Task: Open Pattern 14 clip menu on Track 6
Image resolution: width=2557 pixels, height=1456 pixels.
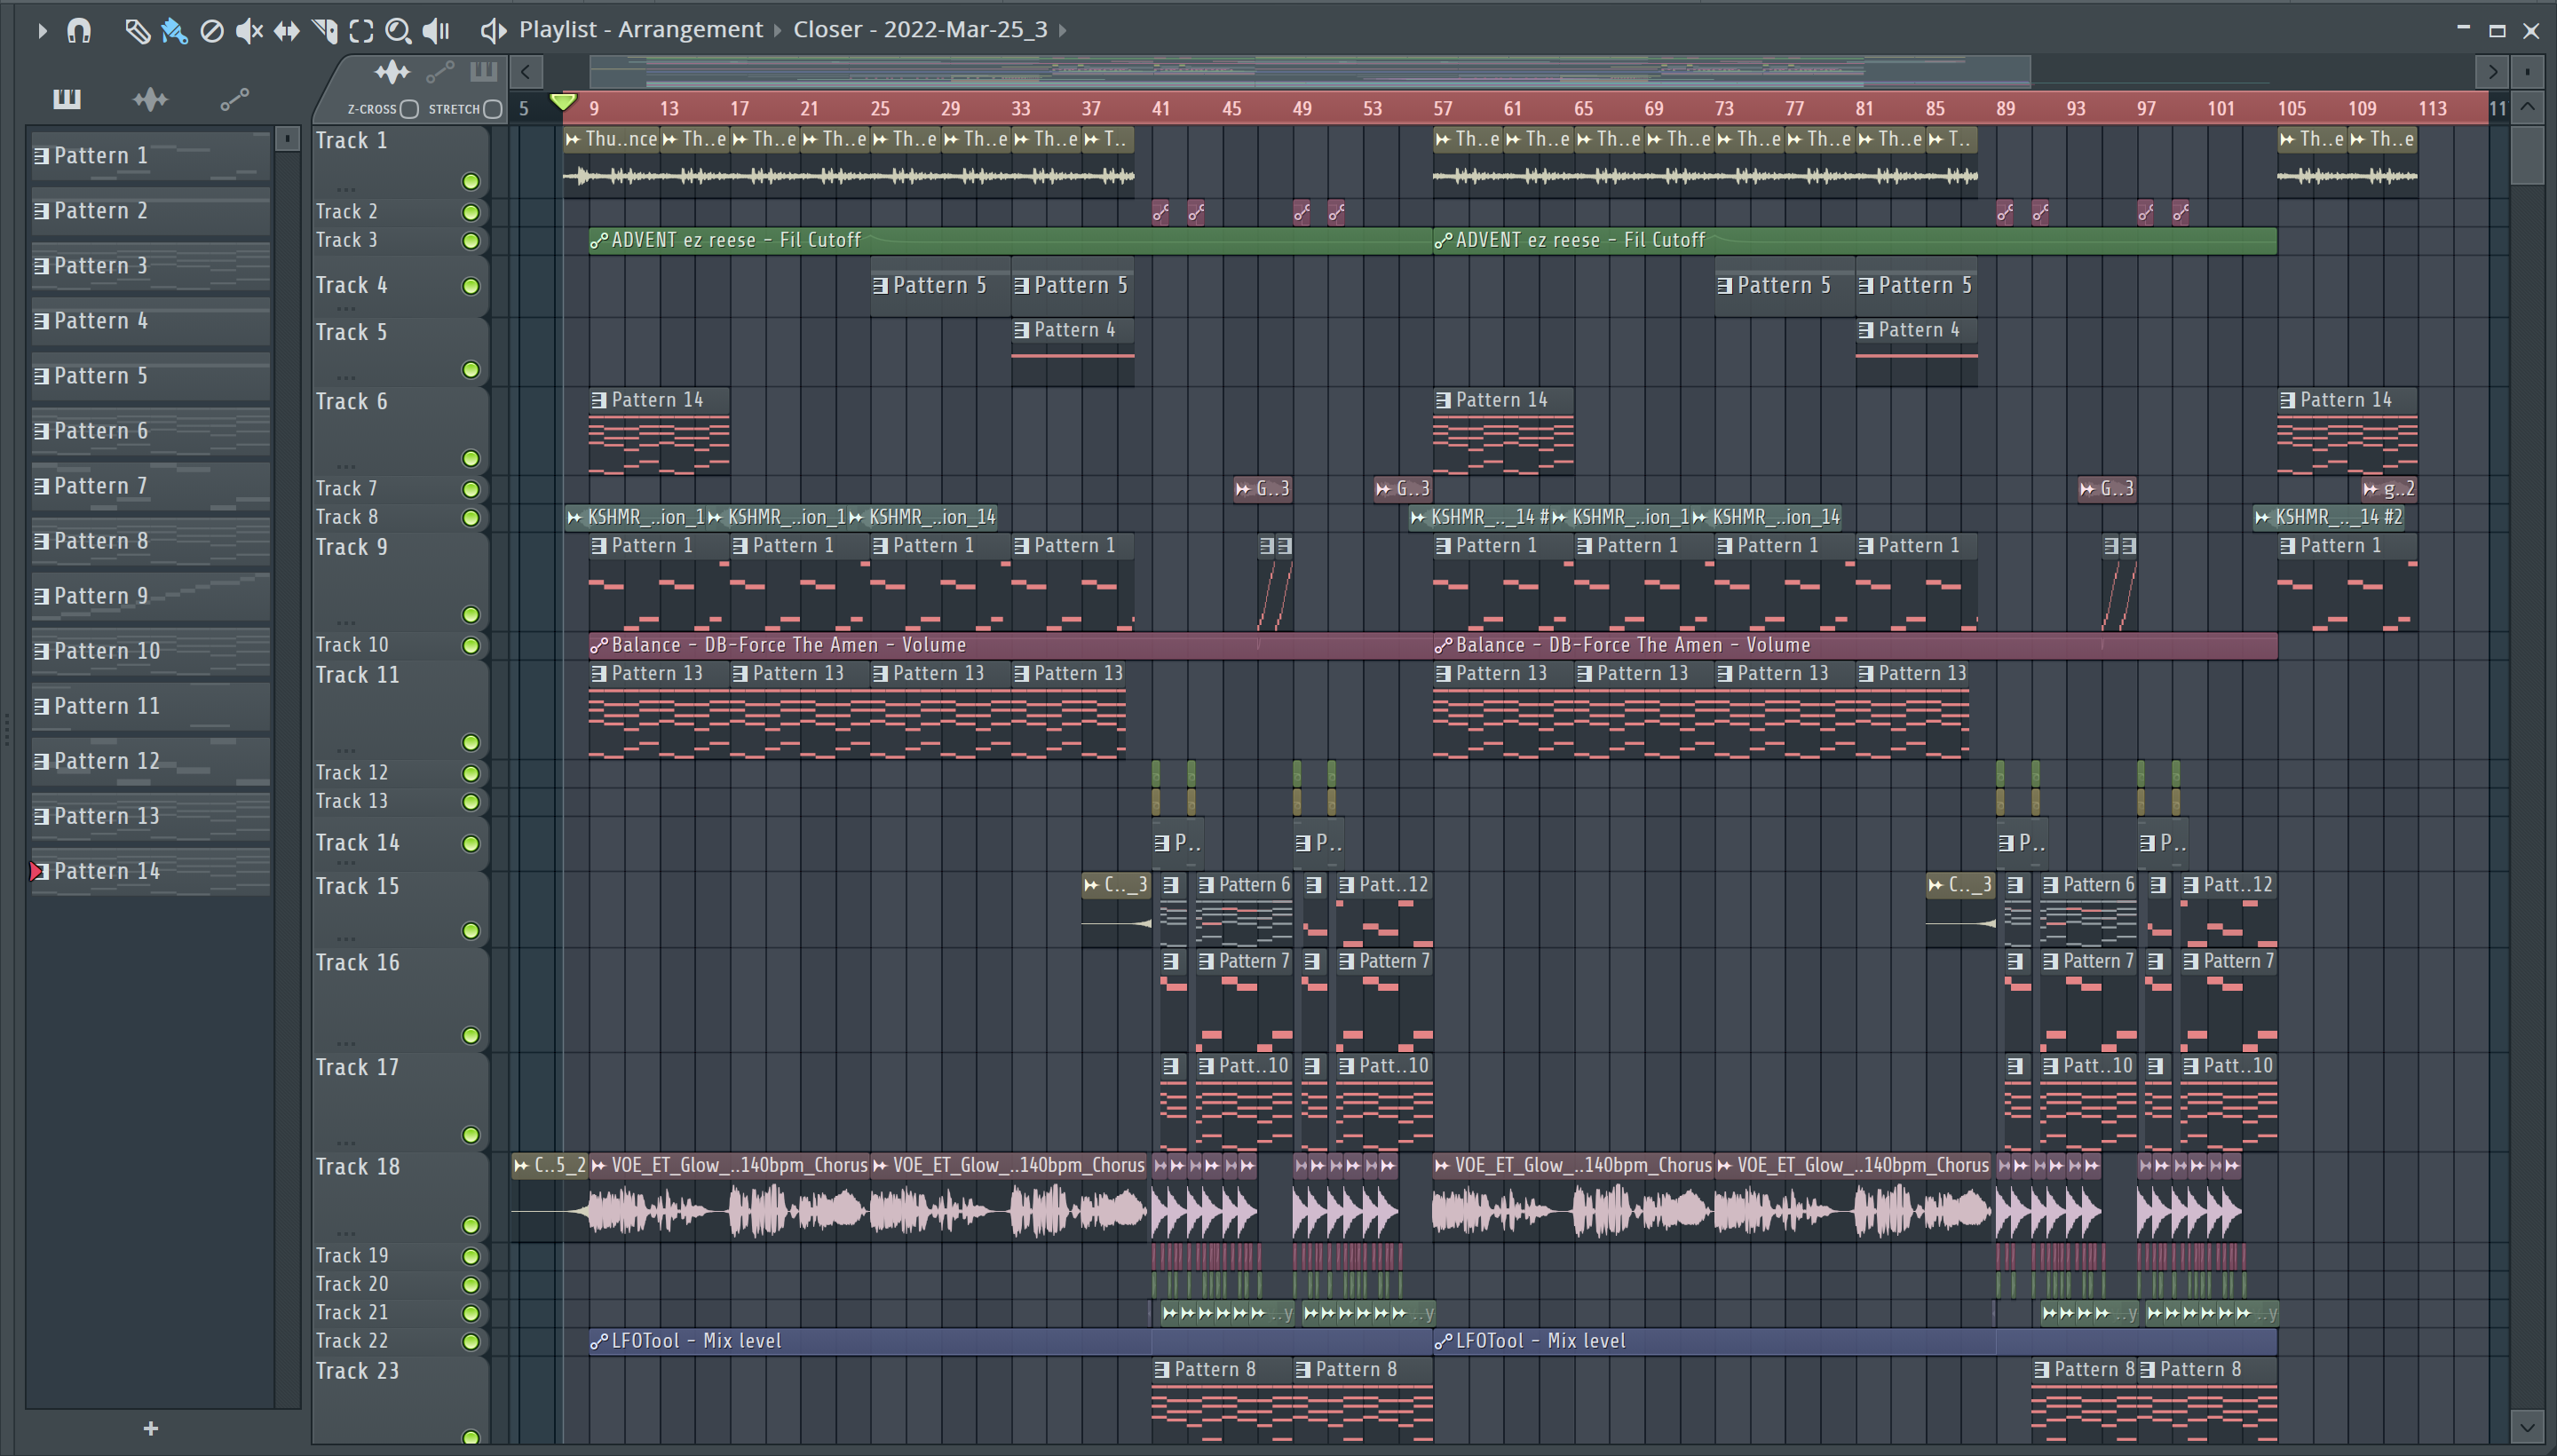Action: (x=599, y=400)
